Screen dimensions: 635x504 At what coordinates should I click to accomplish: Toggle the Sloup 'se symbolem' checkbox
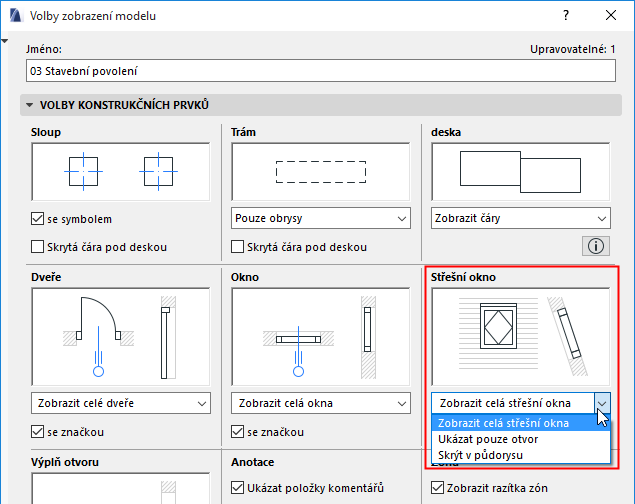pyautogui.click(x=39, y=219)
